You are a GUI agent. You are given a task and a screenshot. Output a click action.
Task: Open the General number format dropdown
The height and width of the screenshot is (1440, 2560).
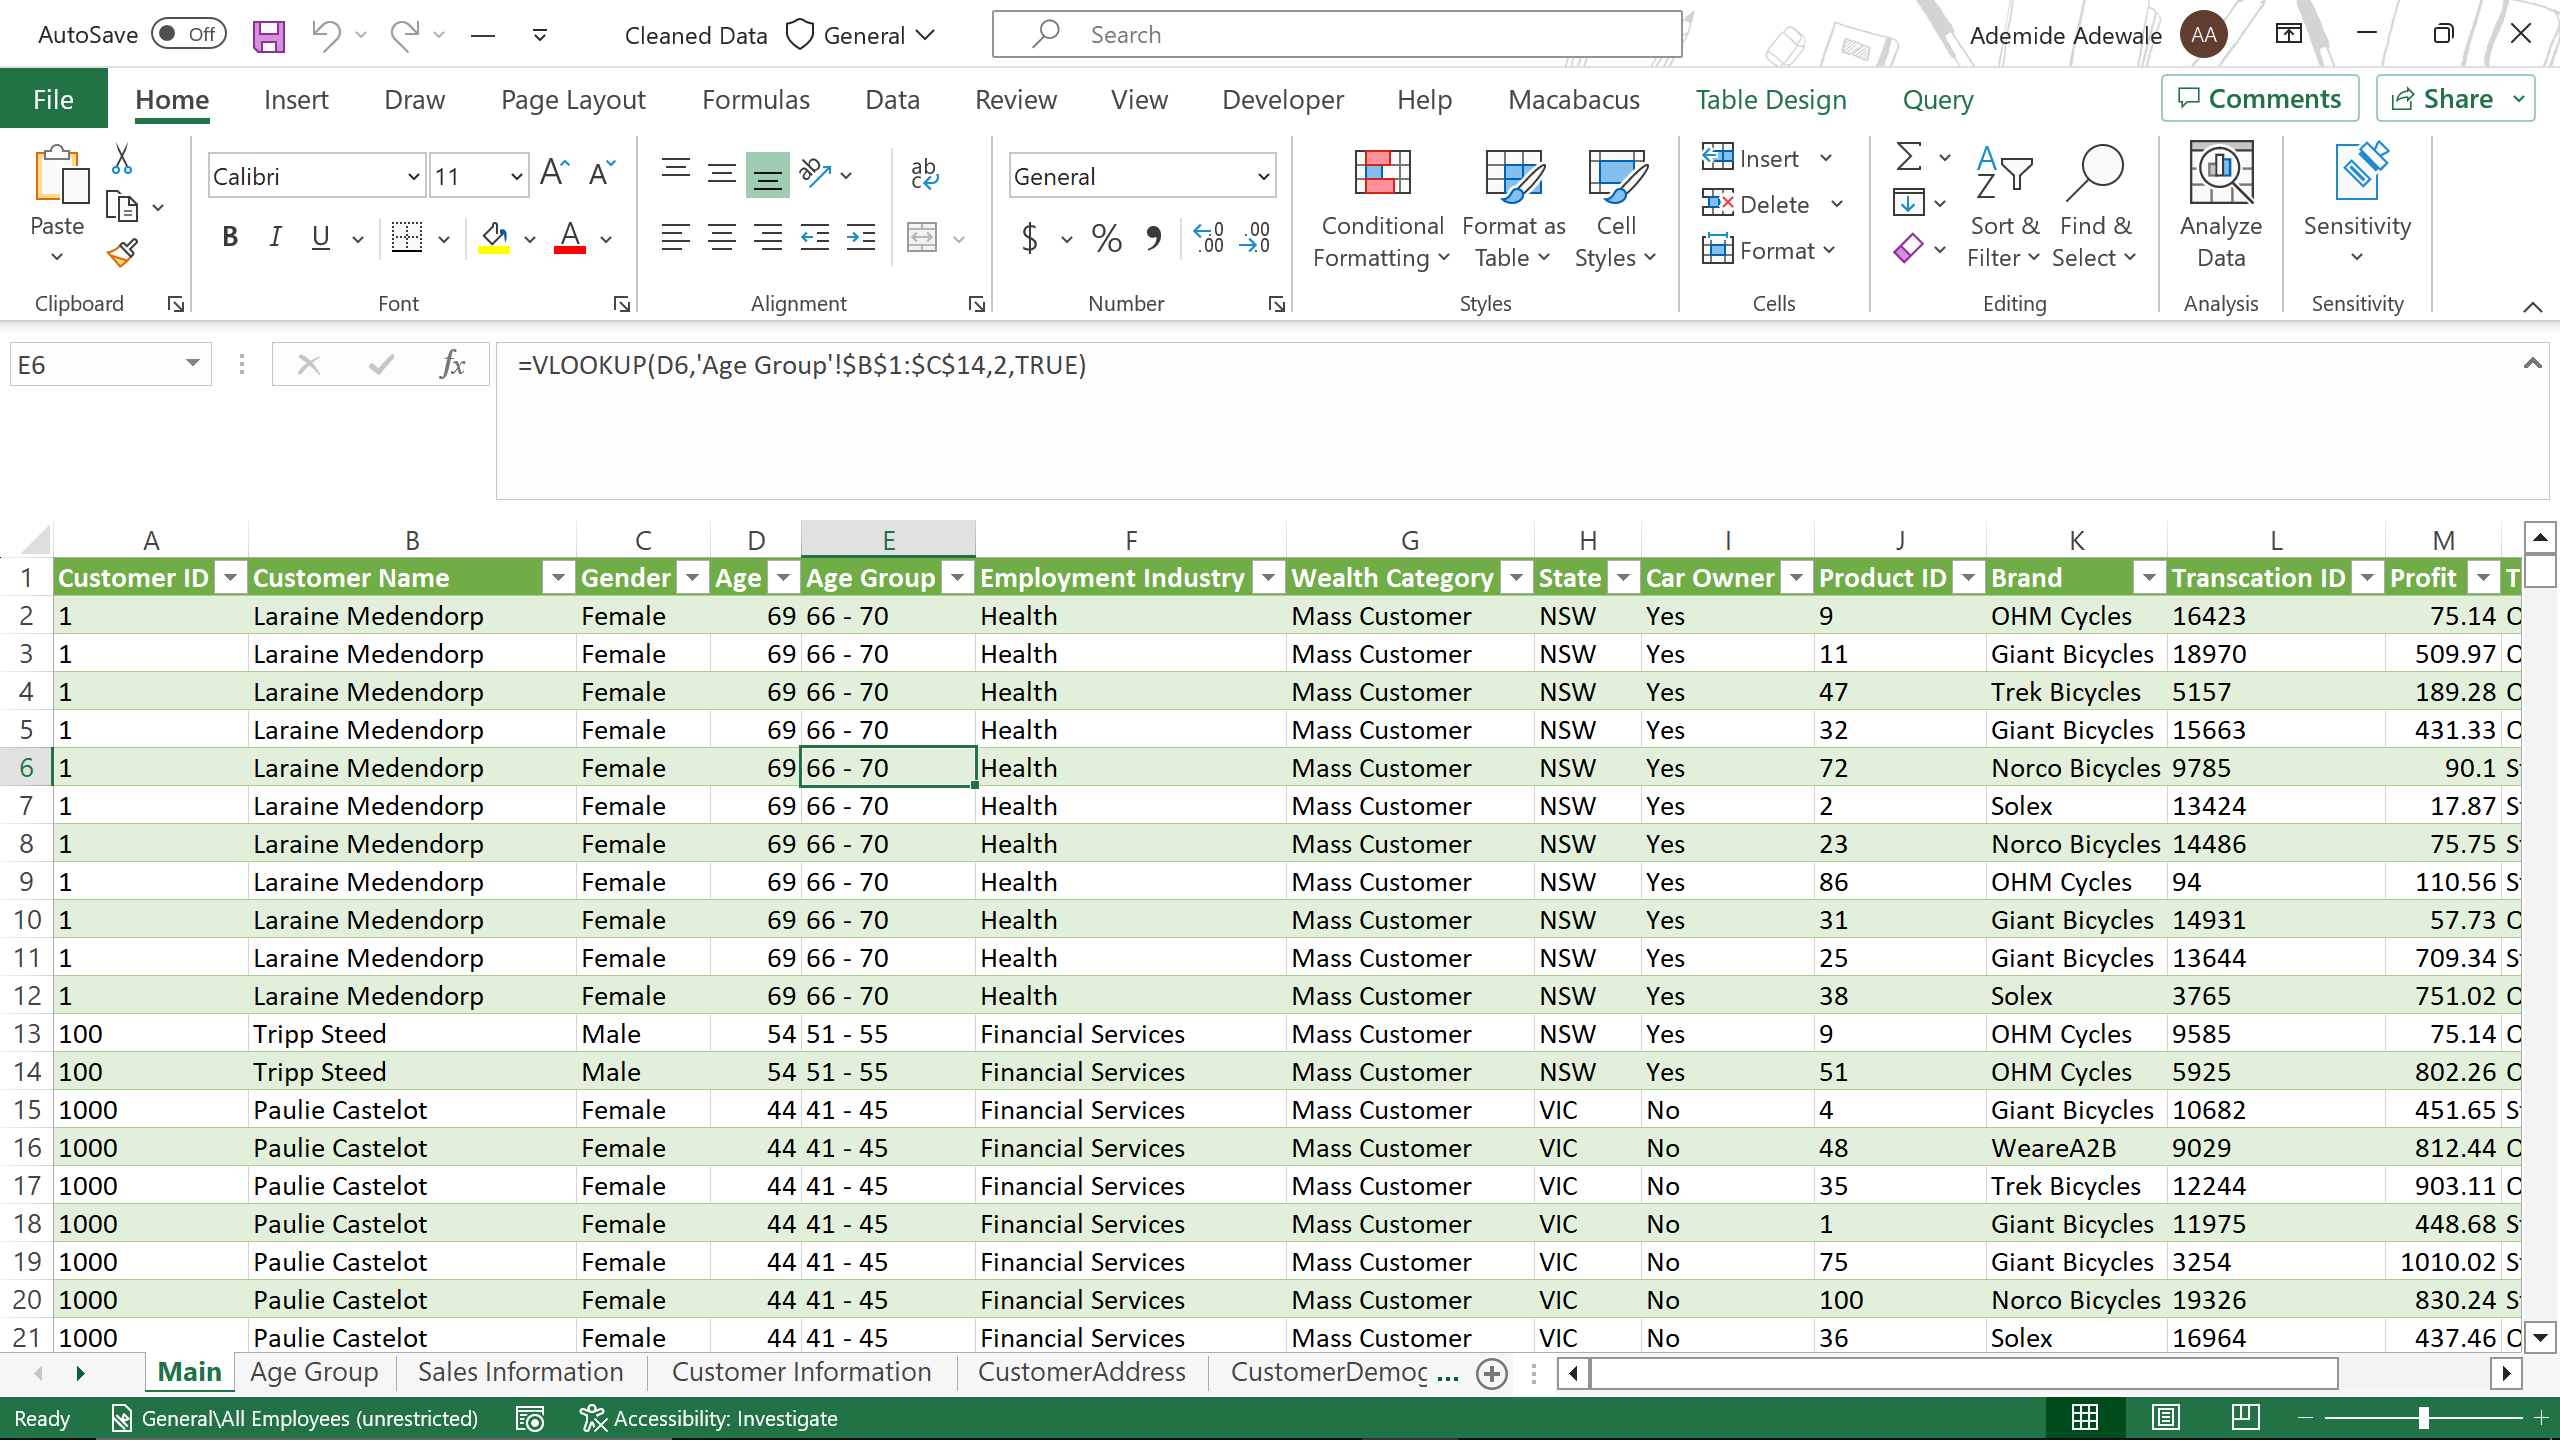click(x=1263, y=177)
